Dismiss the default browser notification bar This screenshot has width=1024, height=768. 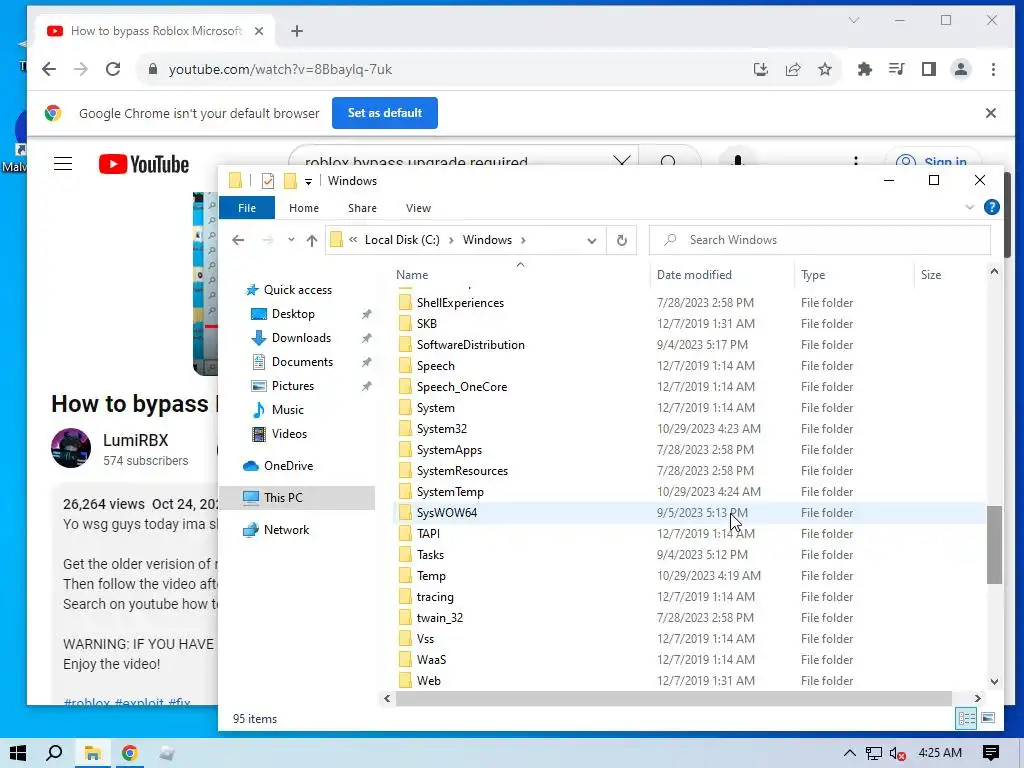coord(991,113)
